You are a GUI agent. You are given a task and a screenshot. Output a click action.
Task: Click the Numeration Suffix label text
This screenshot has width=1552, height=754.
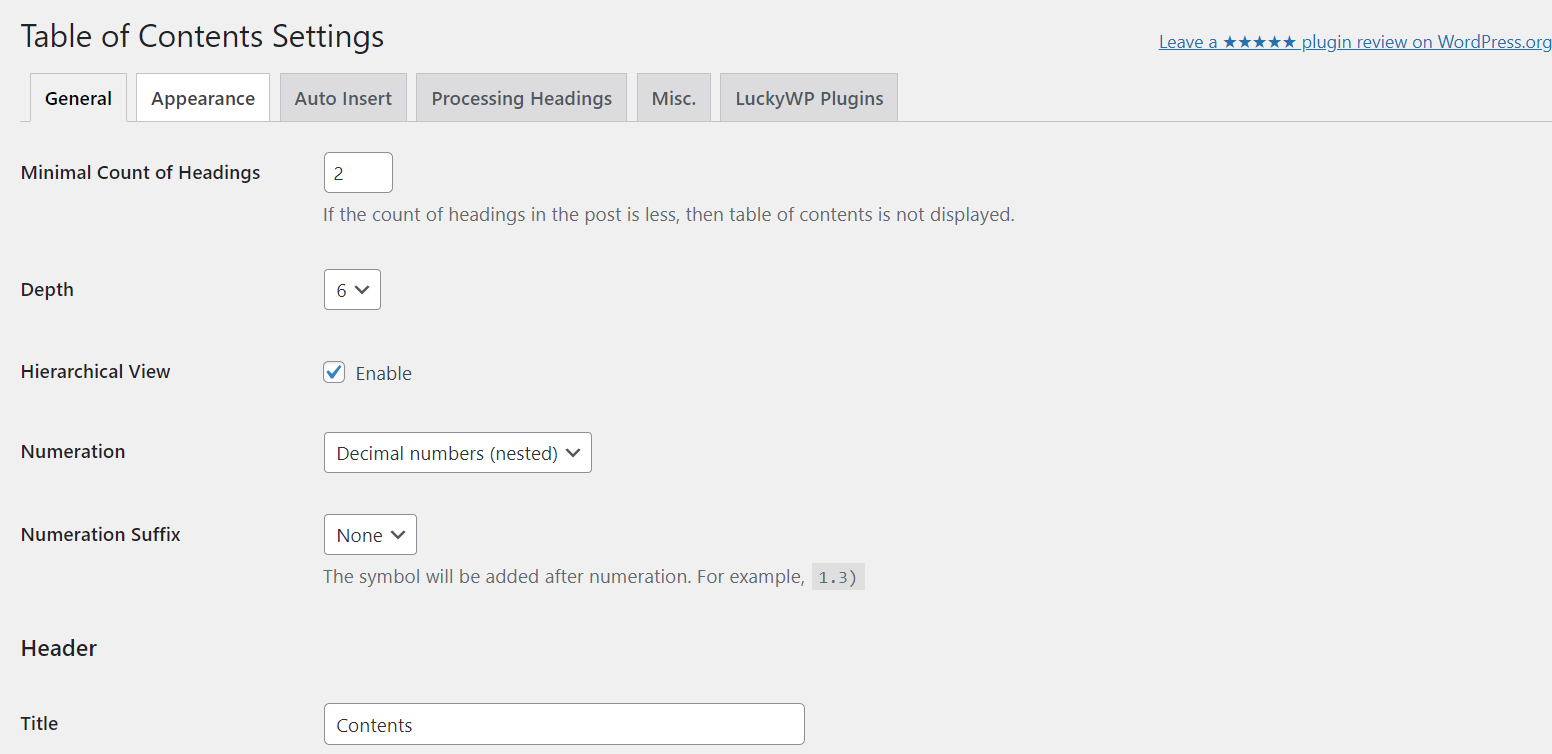click(101, 535)
